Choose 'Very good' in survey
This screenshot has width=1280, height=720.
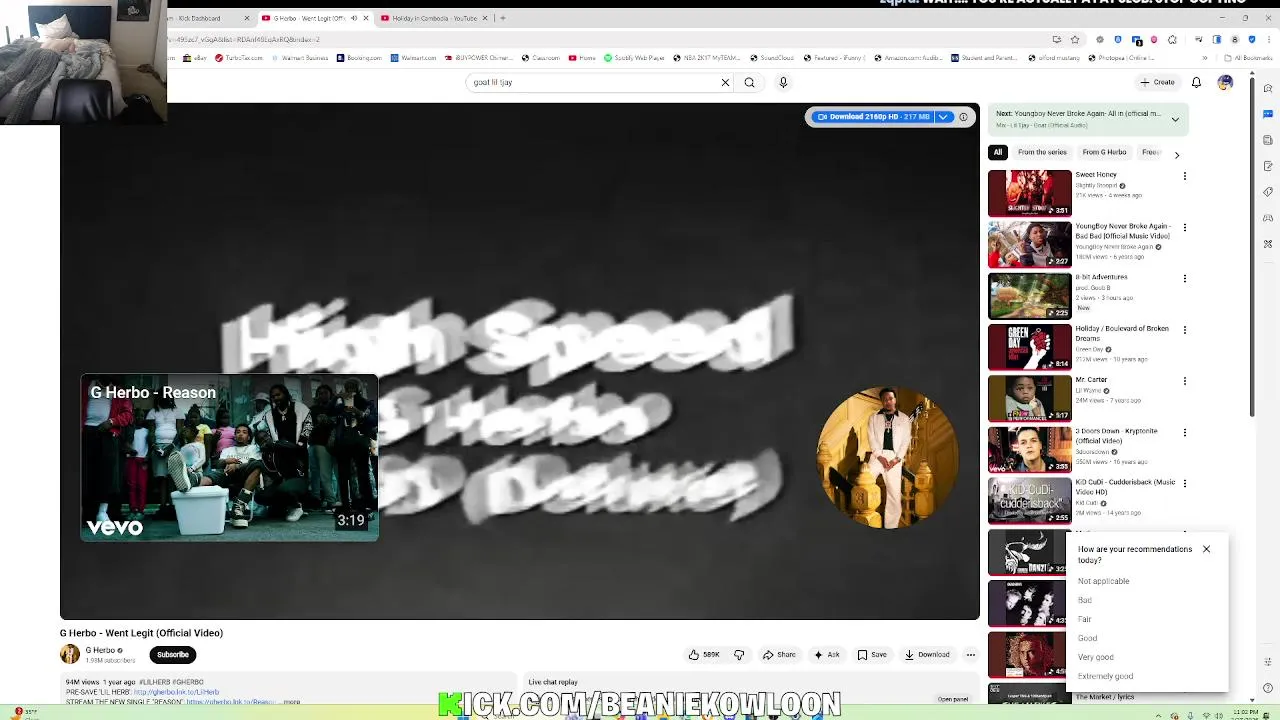[x=1095, y=657]
